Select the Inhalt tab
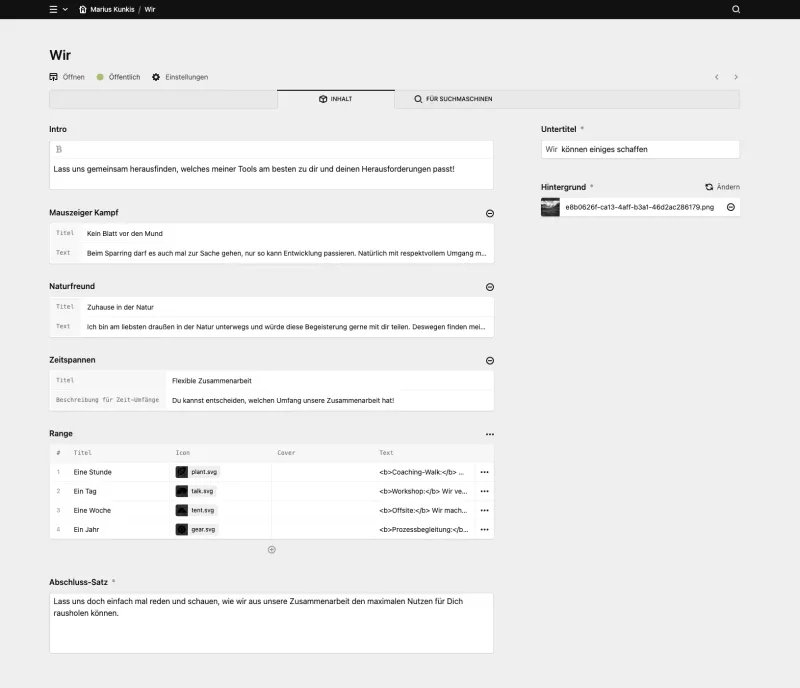The height and width of the screenshot is (688, 800). [x=337, y=99]
